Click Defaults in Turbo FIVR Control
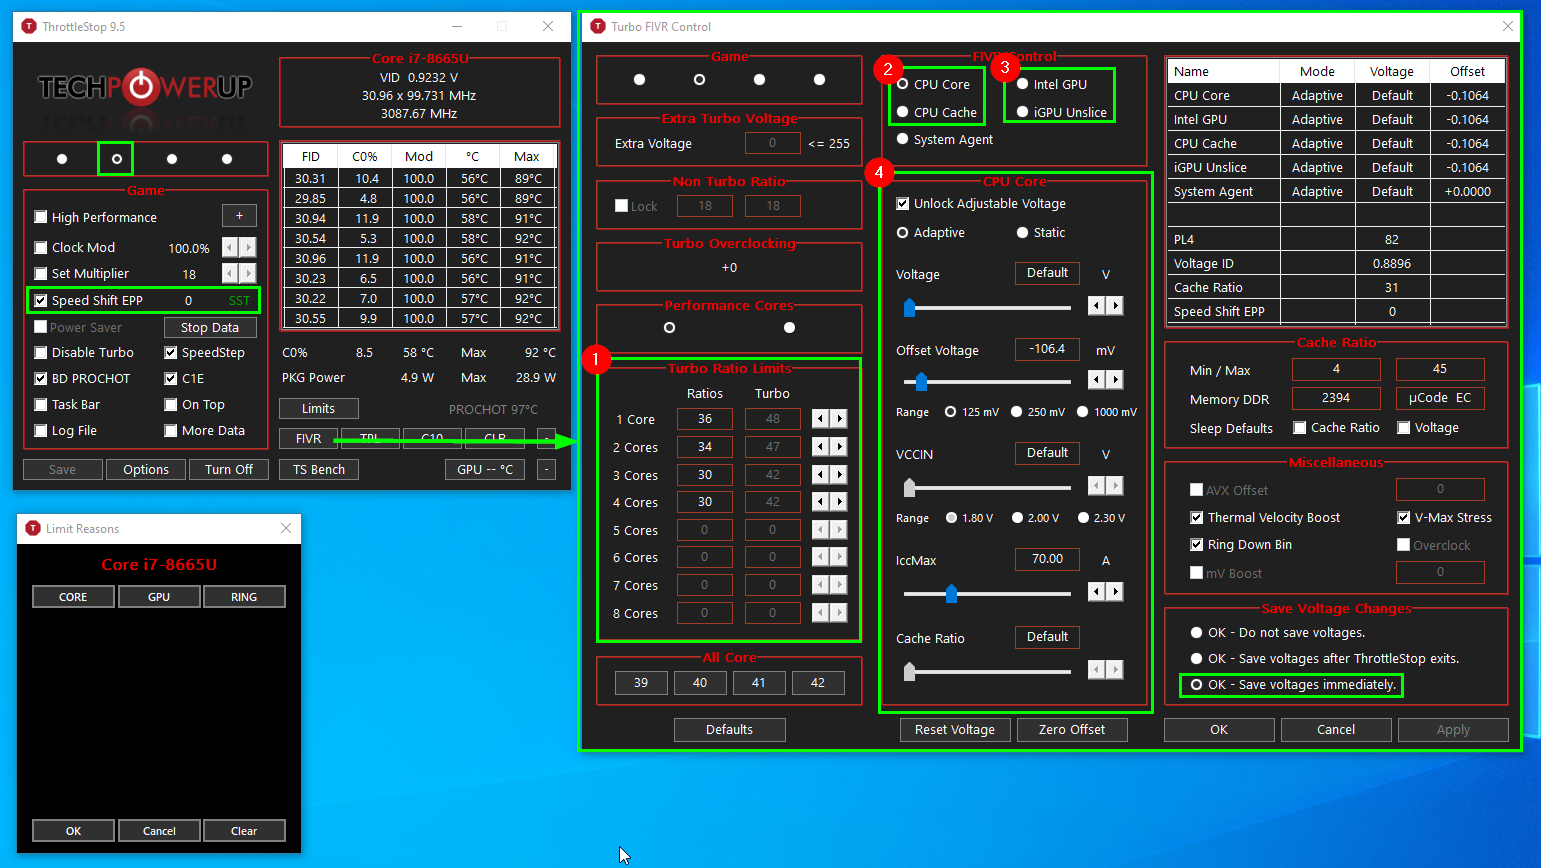This screenshot has height=868, width=1541. point(729,729)
